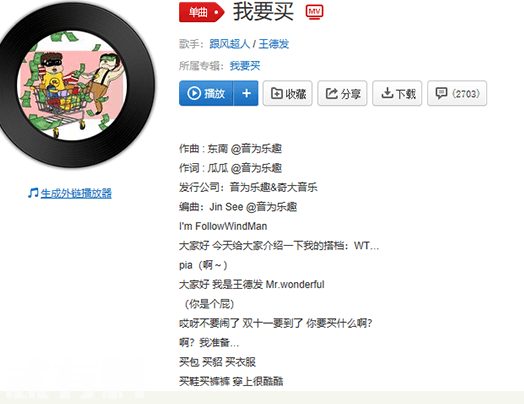524x404 pixels.
Task: Click the share arrow icon on 分享
Action: [x=332, y=93]
